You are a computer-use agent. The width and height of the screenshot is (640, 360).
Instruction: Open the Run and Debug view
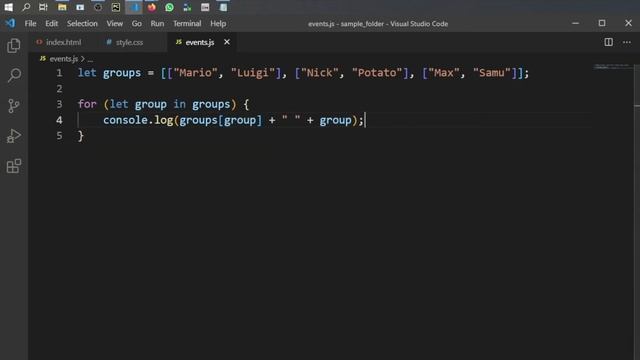pyautogui.click(x=14, y=136)
